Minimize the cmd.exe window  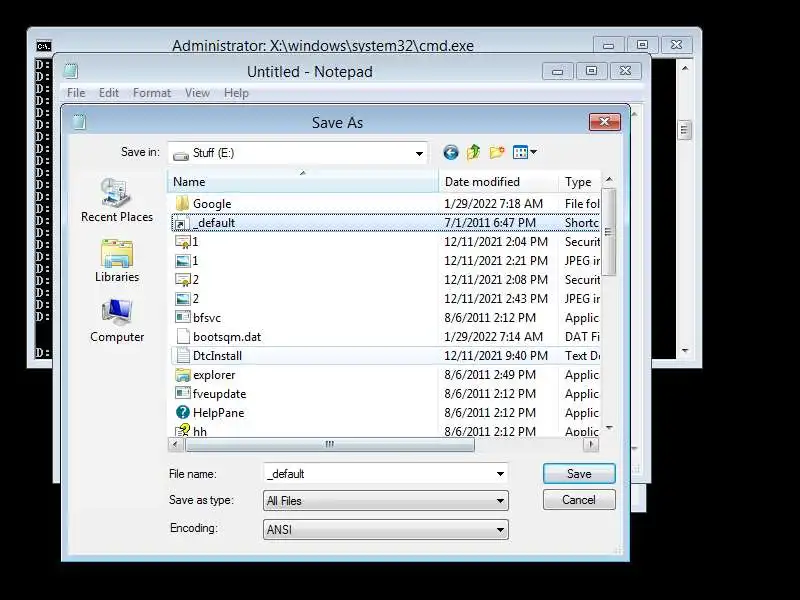[x=608, y=45]
